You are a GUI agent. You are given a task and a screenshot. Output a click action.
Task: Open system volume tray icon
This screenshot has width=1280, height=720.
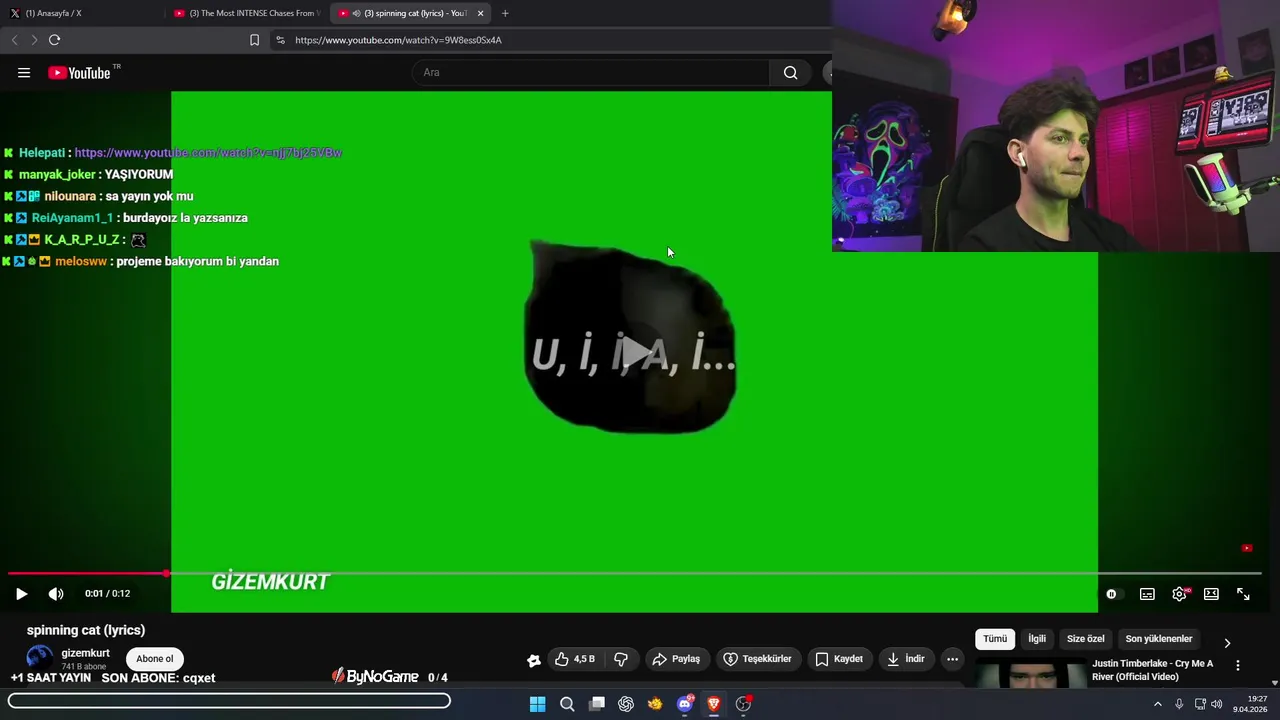tap(1217, 704)
